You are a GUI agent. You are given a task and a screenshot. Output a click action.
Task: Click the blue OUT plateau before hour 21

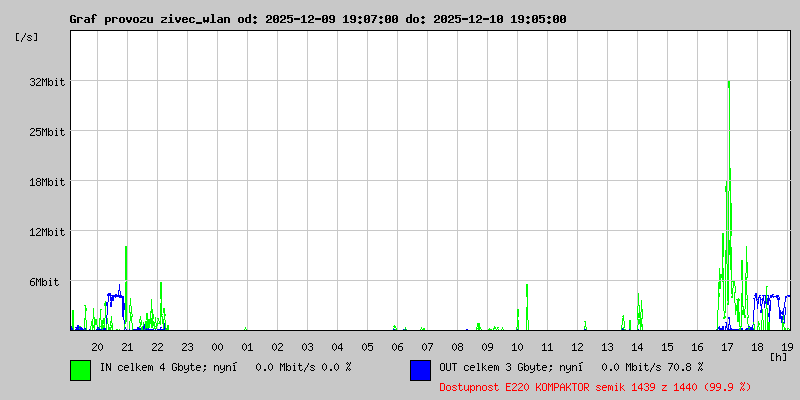(x=115, y=296)
